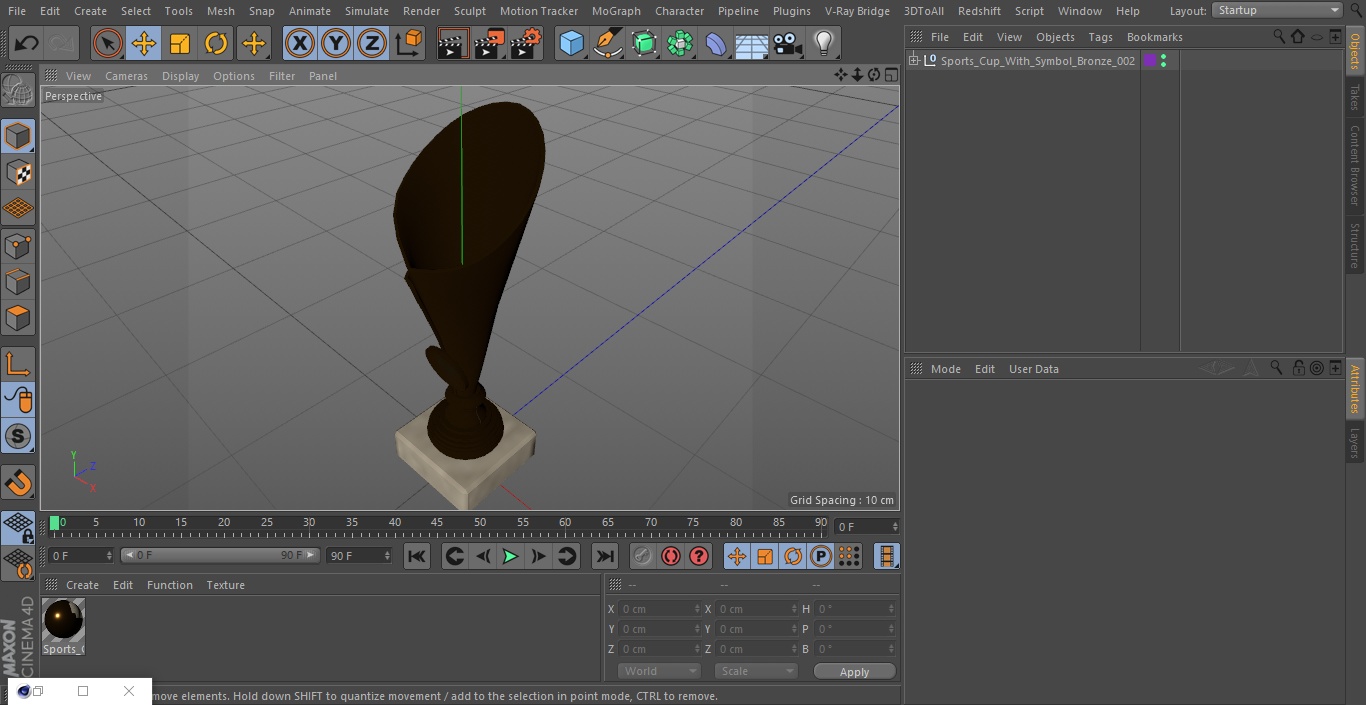Screen dimensions: 1366x705
Task: Select the Live Selection tool
Action: 107,43
